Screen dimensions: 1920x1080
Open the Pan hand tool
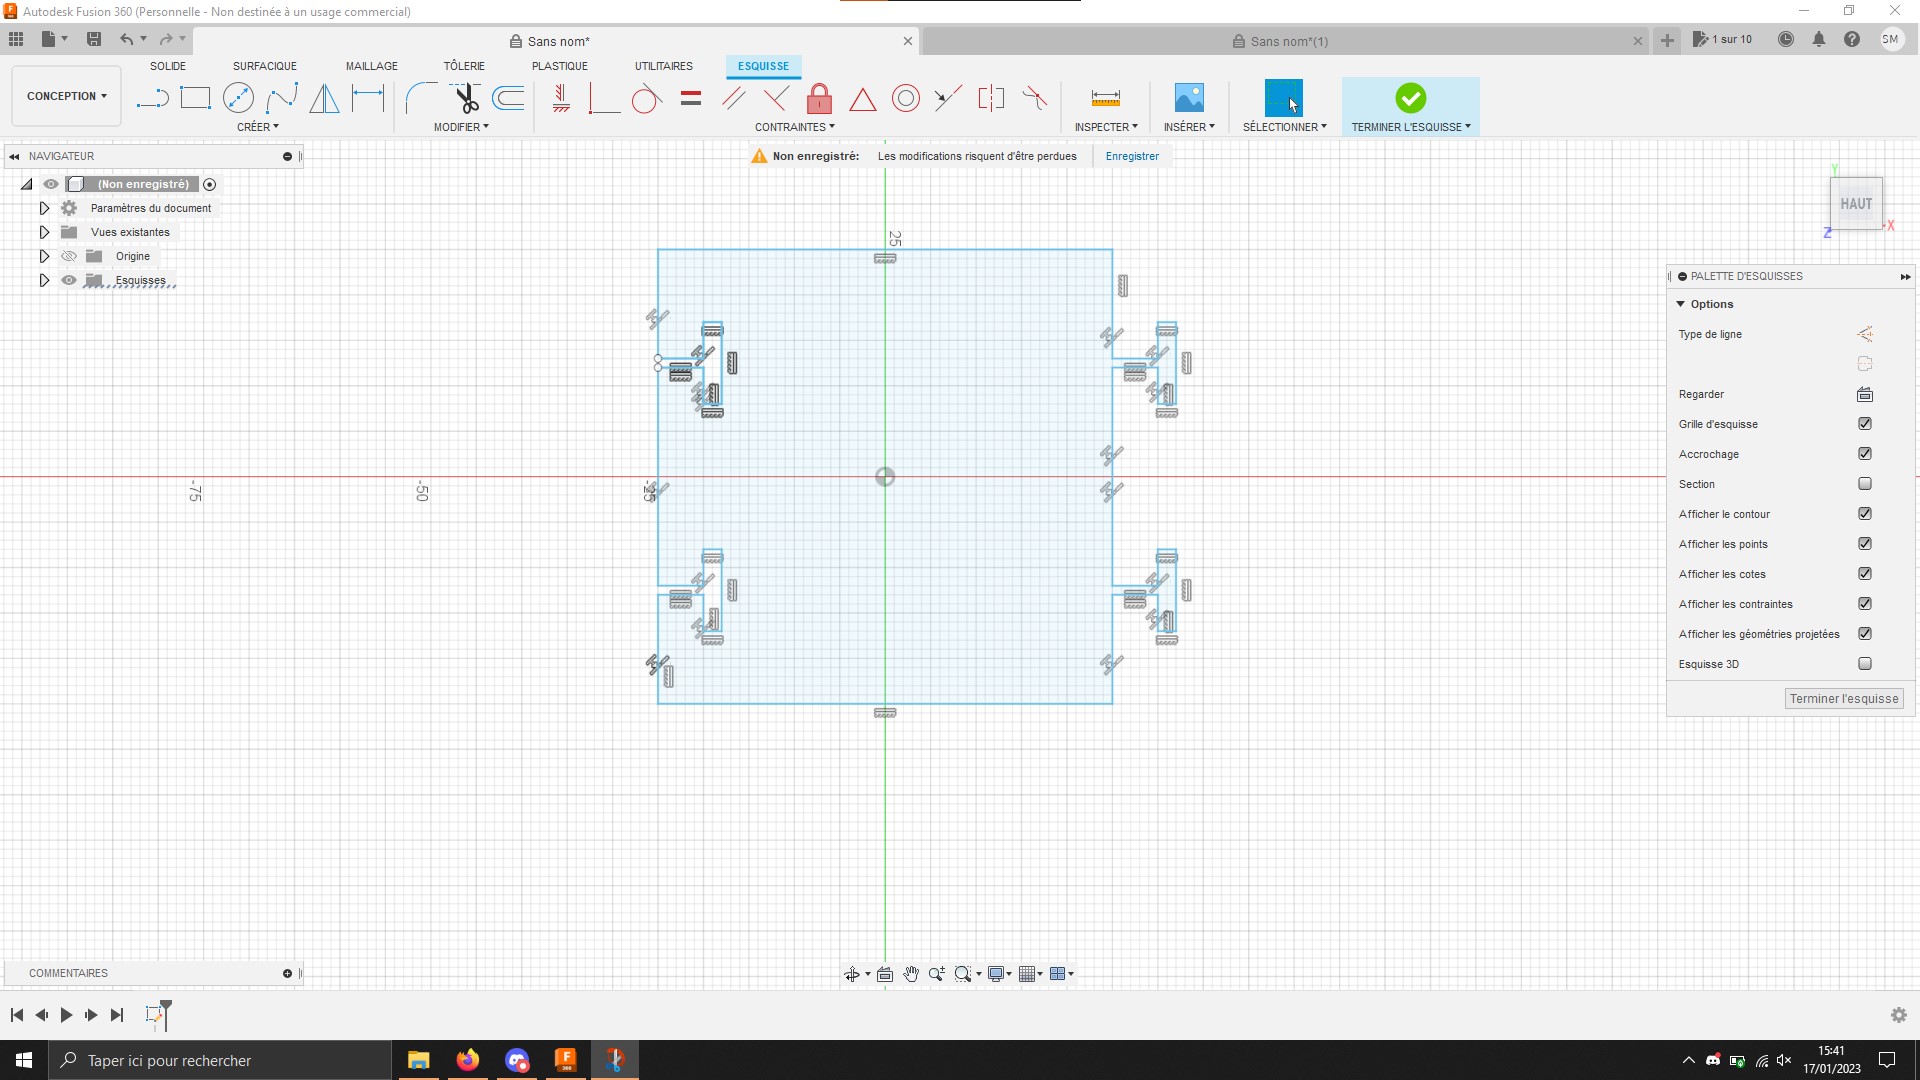coord(911,974)
